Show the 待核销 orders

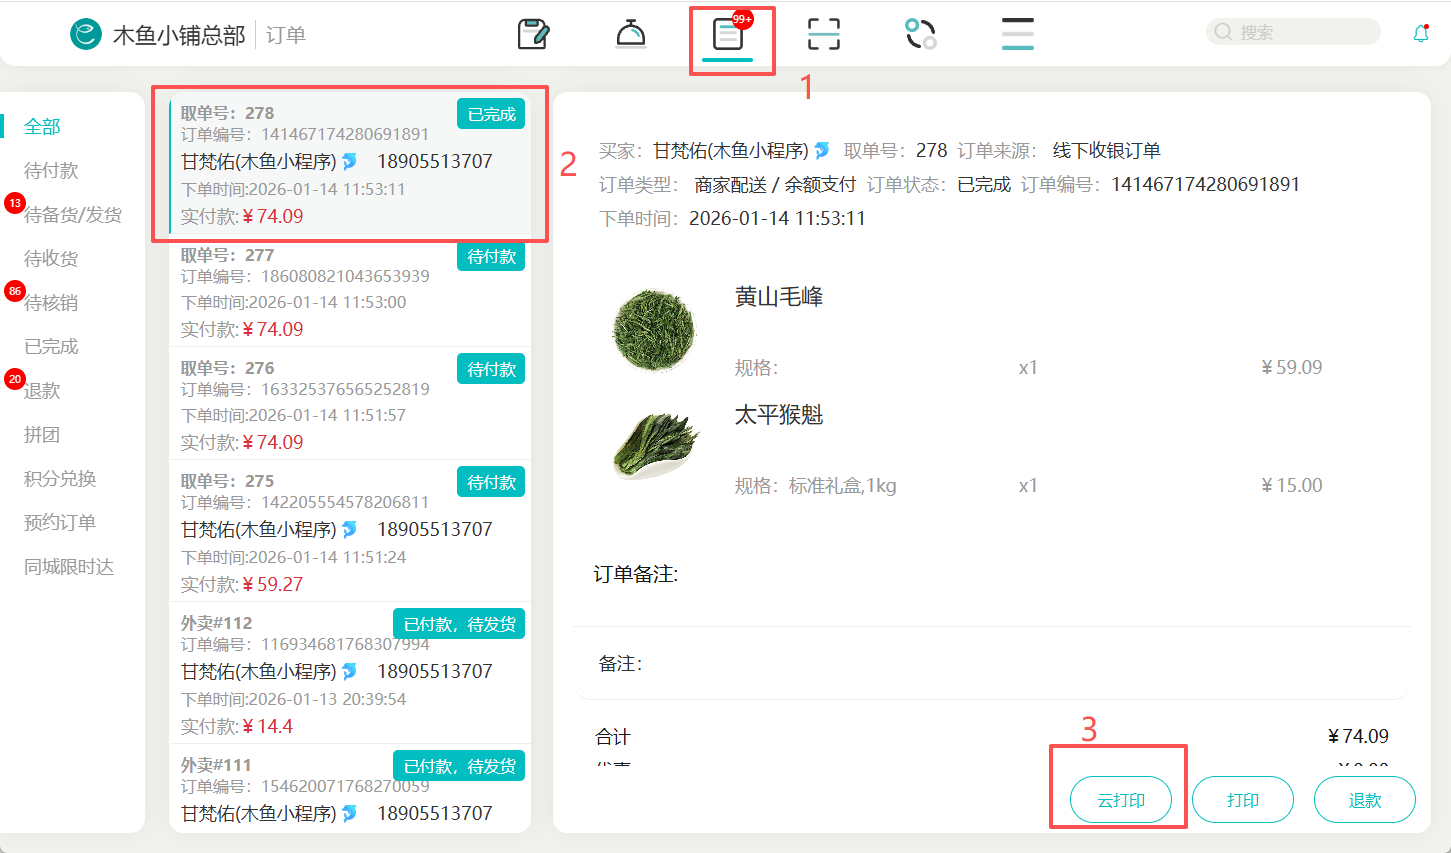(x=50, y=303)
